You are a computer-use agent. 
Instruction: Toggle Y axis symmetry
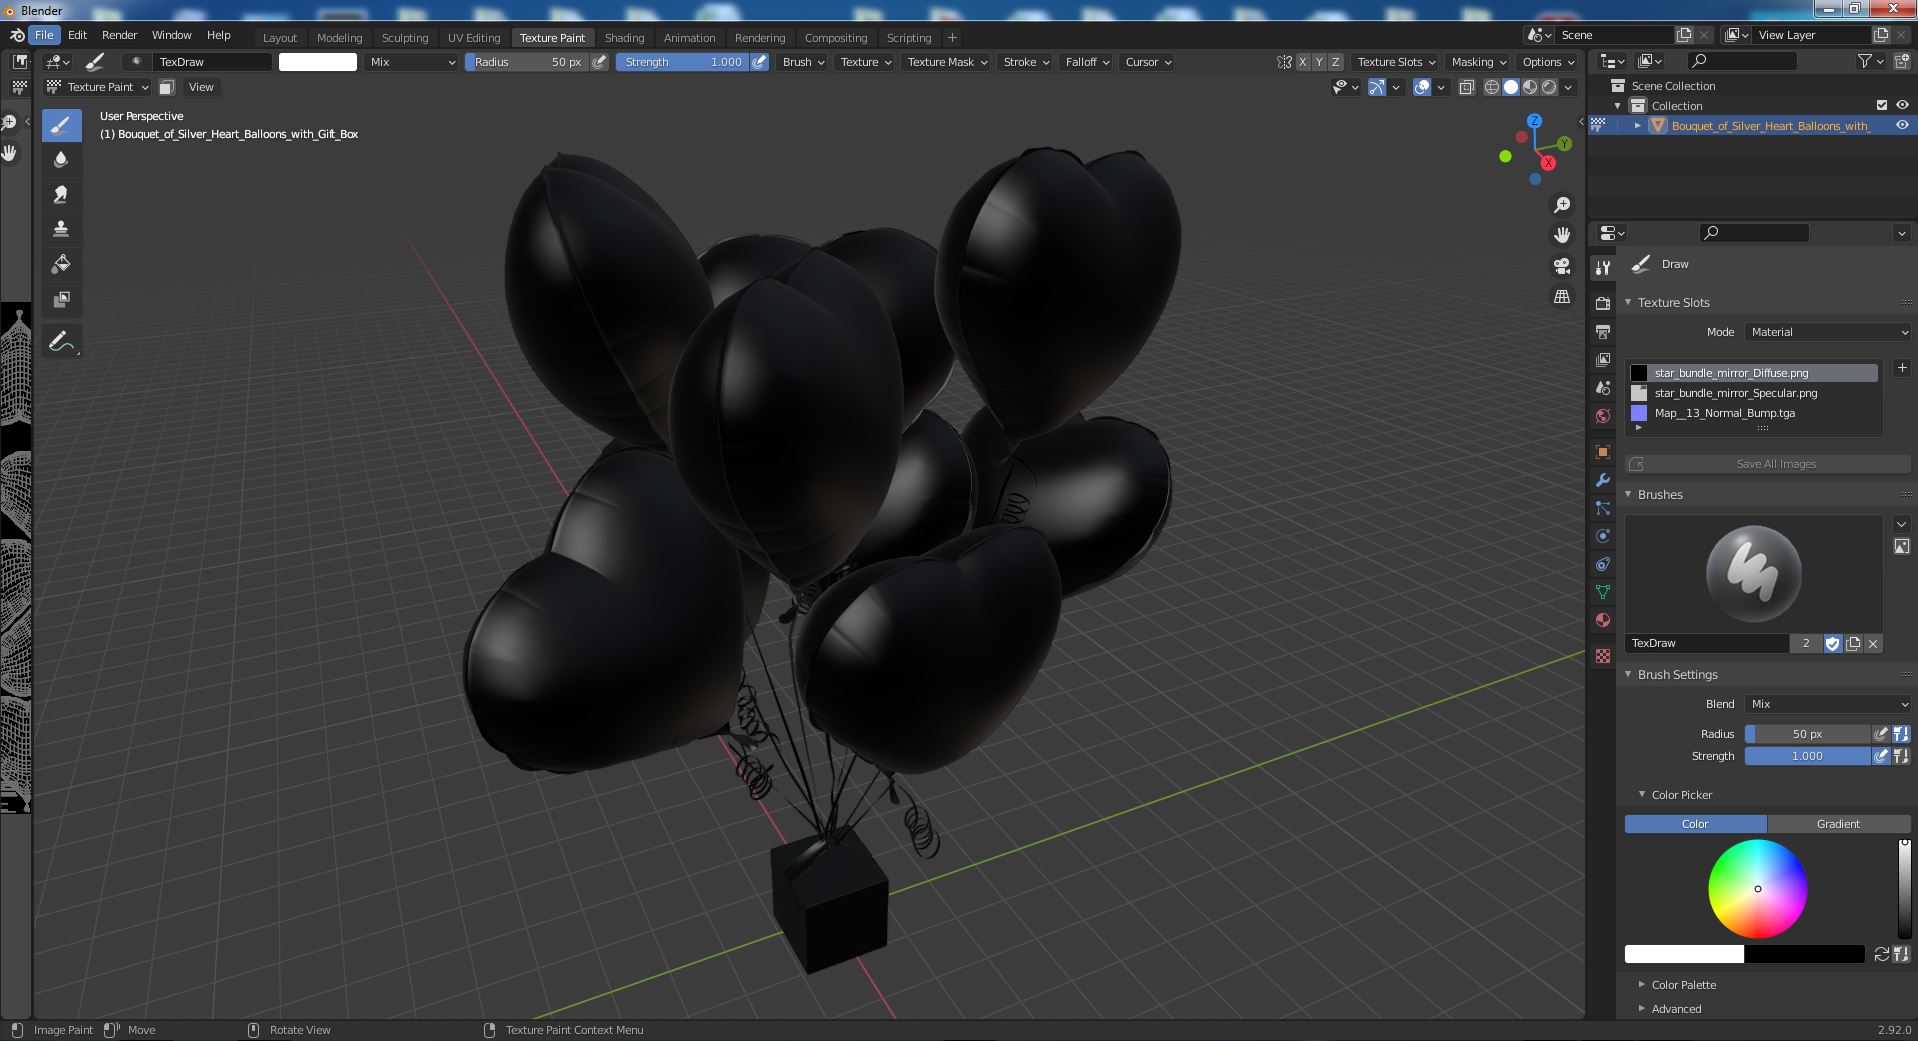pos(1319,62)
